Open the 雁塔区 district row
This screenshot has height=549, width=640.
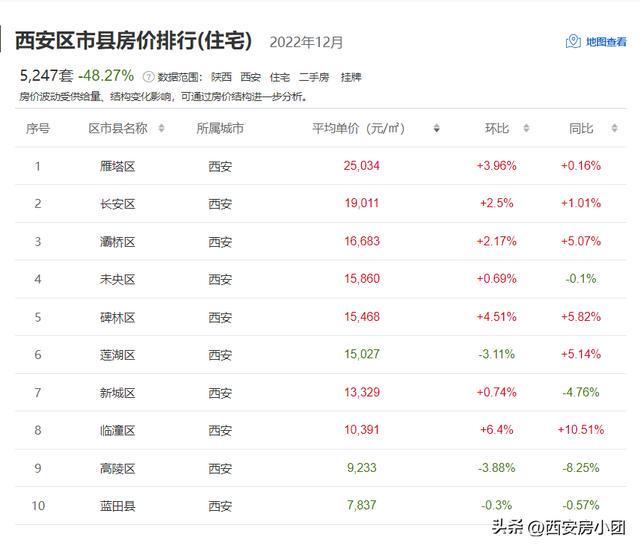click(321, 166)
